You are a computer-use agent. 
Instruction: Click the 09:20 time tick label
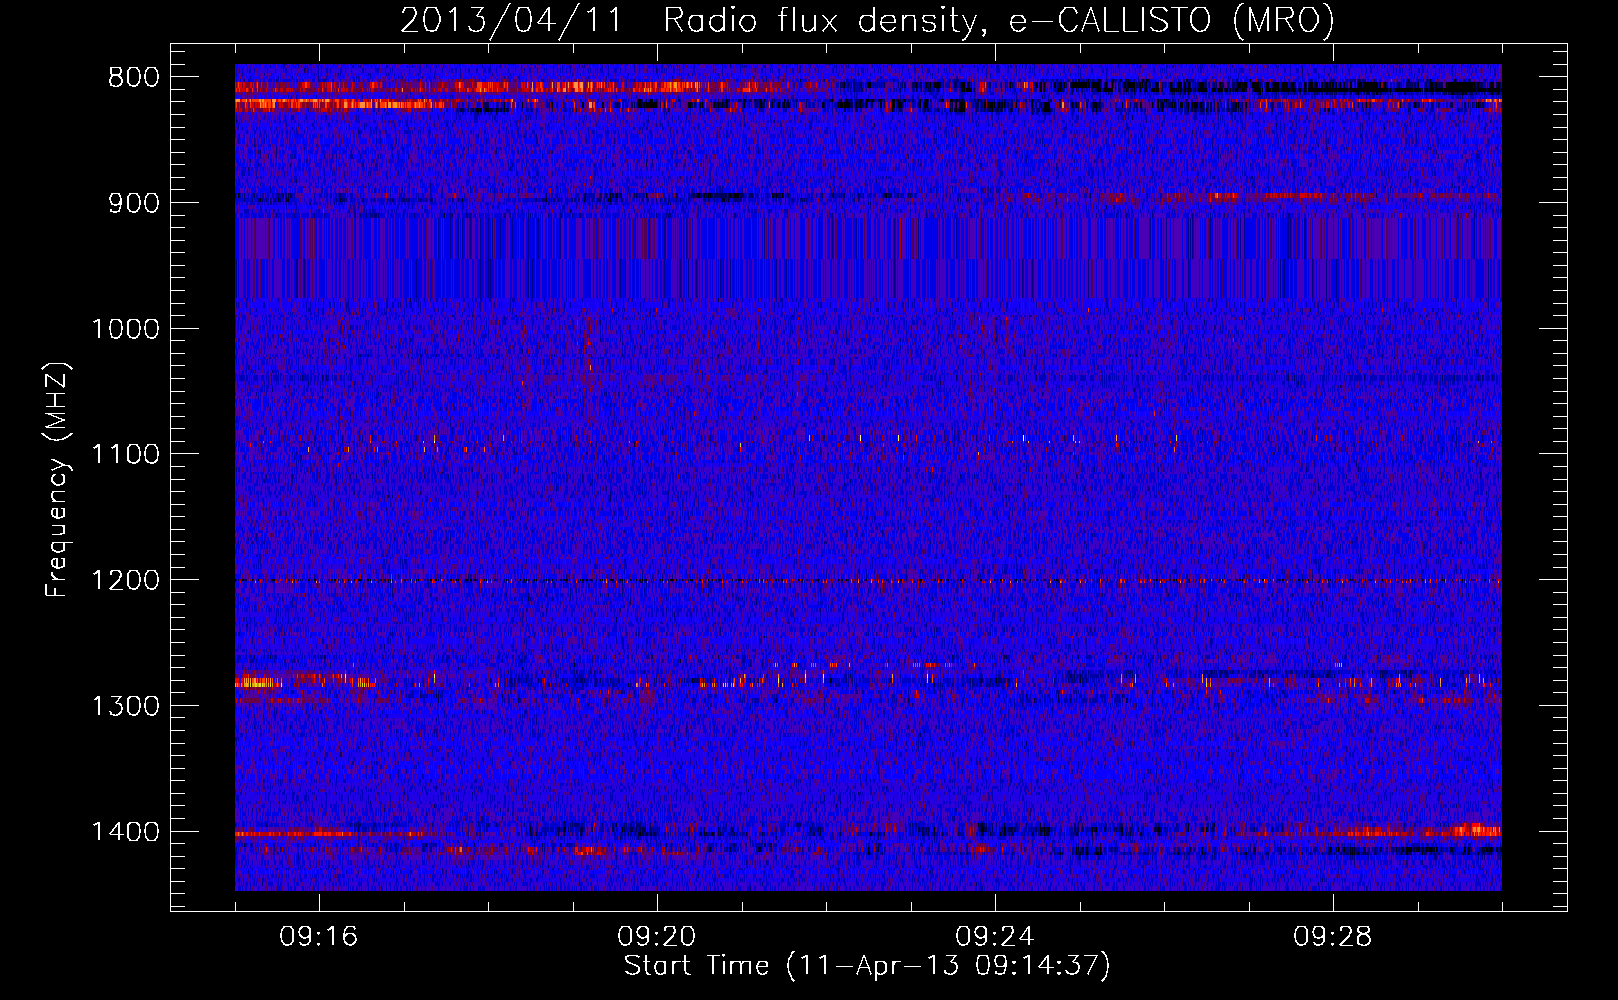657,937
